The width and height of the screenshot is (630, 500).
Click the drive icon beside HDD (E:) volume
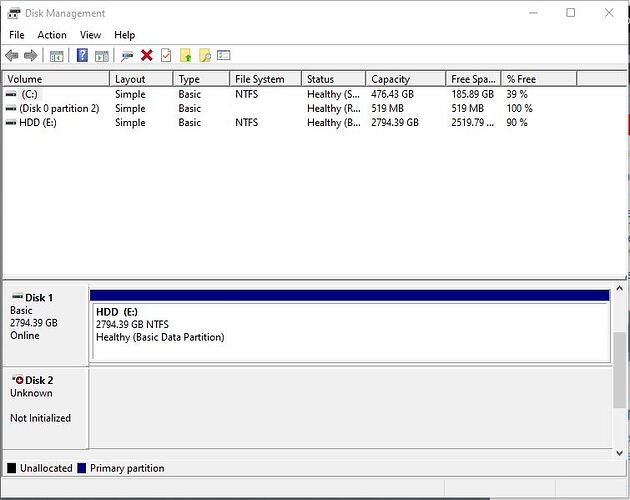pyautogui.click(x=11, y=123)
